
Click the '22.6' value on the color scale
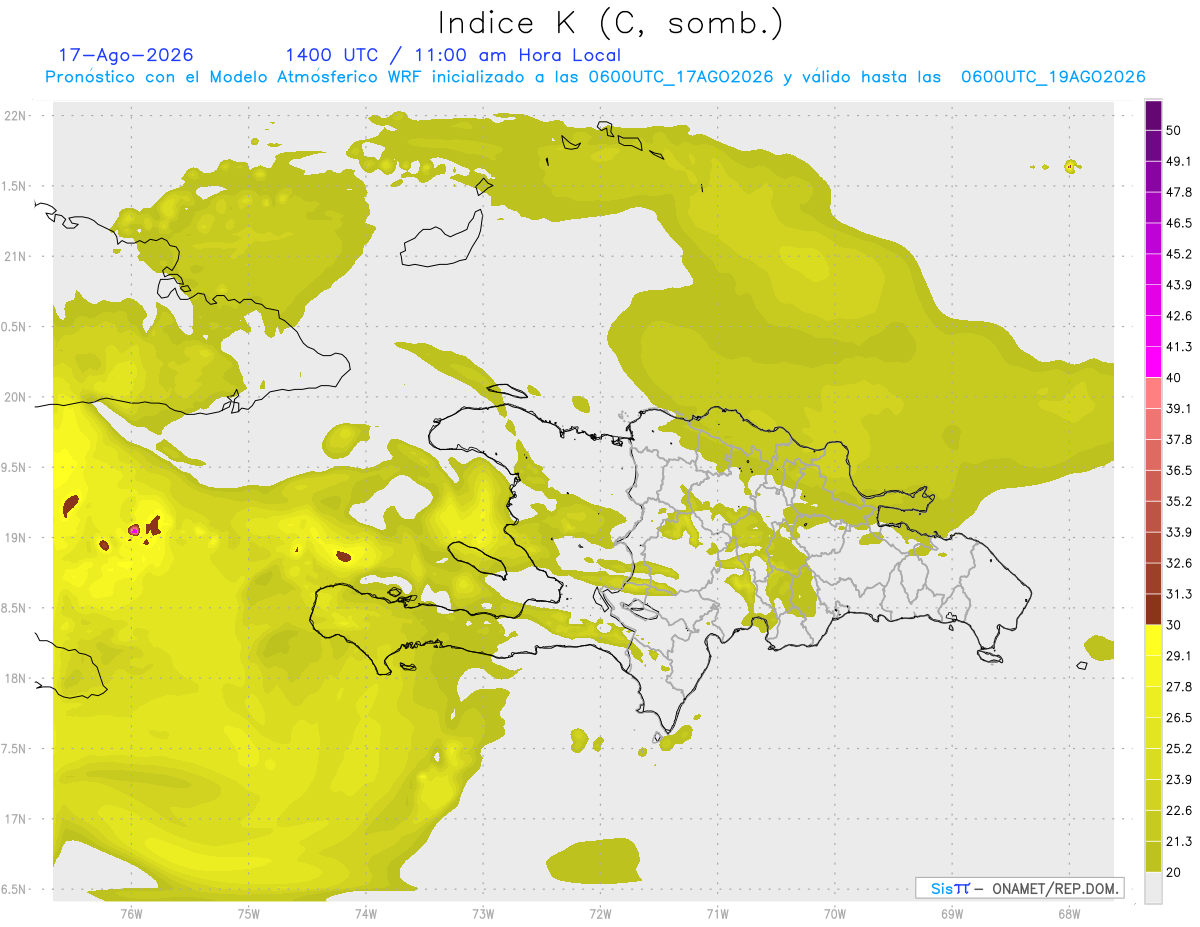tap(1179, 810)
